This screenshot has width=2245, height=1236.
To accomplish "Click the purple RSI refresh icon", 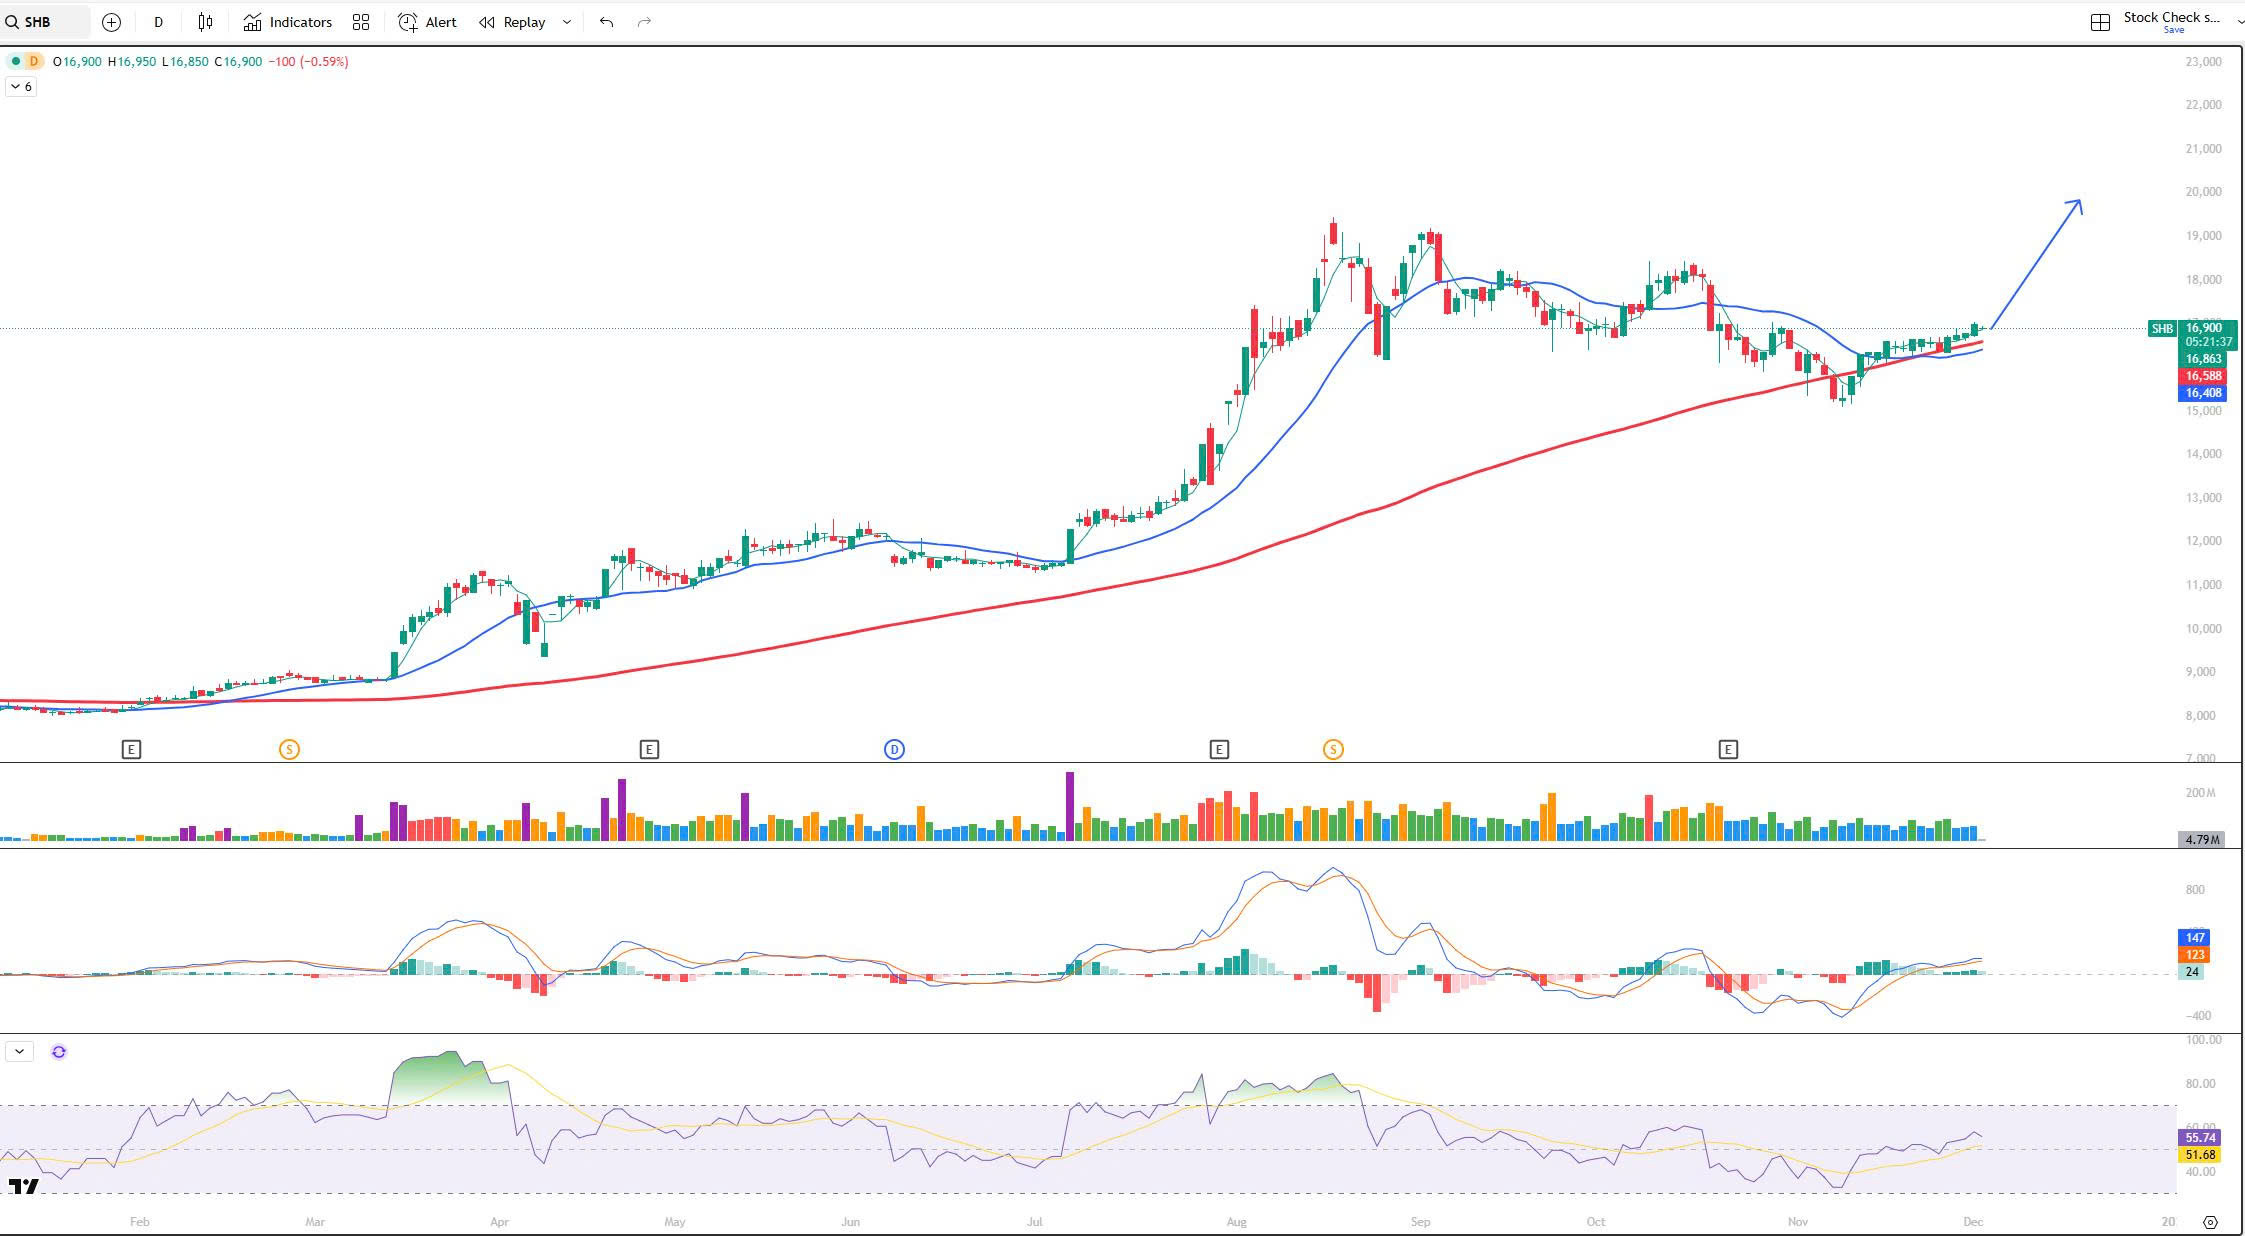I will (x=59, y=1052).
